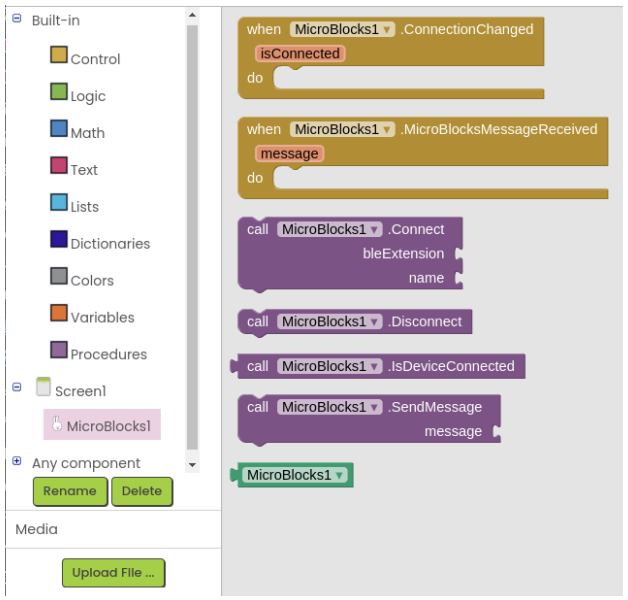Collapse the Screen1 tree node
This screenshot has width=628, height=600.
pyautogui.click(x=17, y=387)
